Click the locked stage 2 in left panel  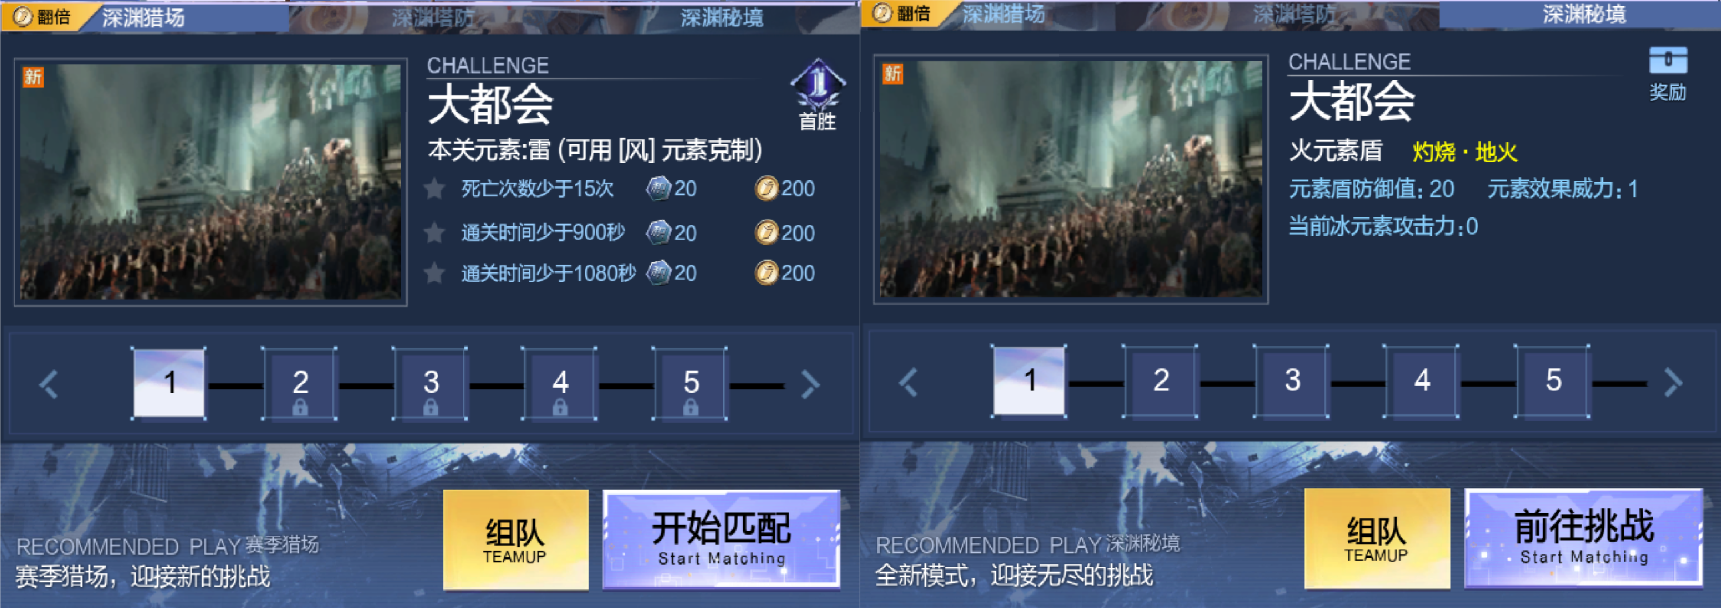300,384
